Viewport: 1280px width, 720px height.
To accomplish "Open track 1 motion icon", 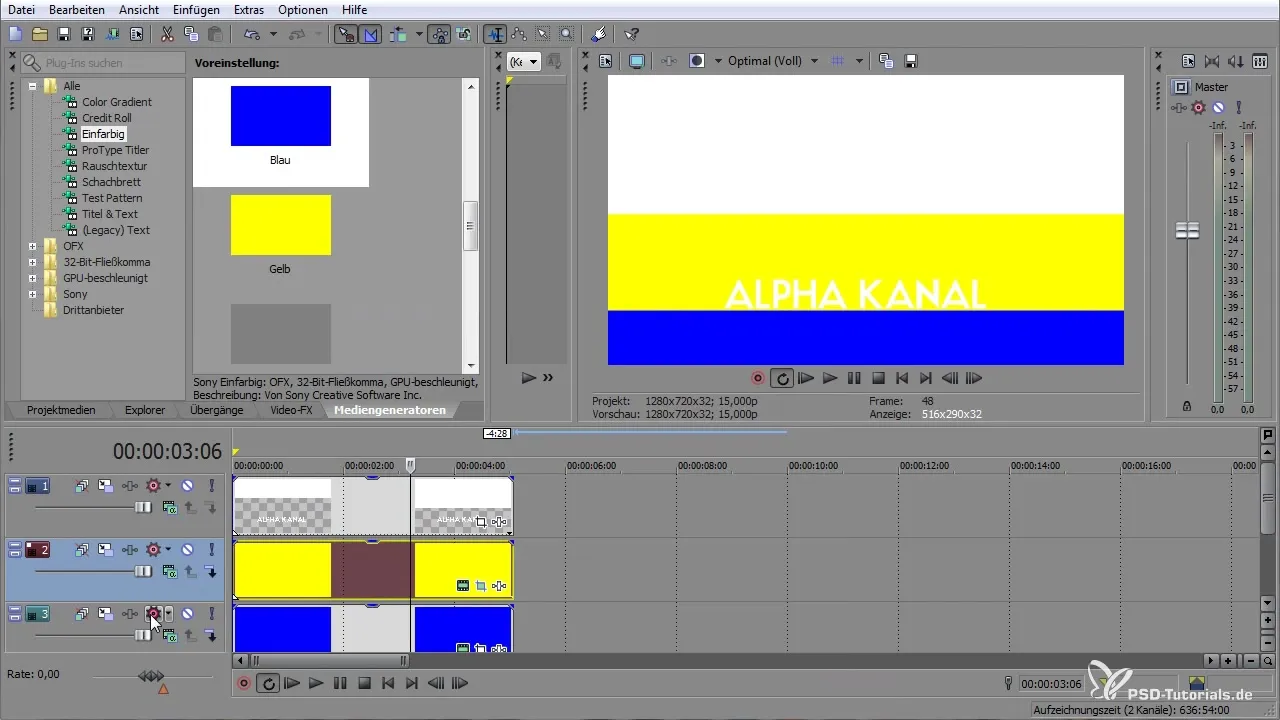I will [x=104, y=486].
